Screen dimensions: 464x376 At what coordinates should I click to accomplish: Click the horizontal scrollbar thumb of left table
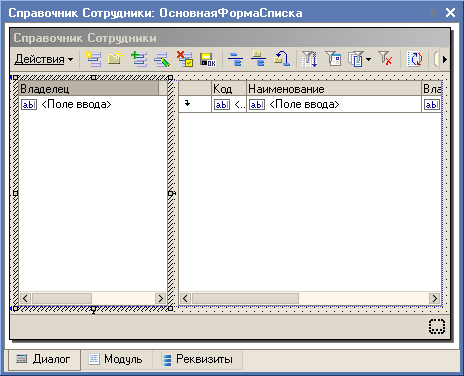point(62,298)
